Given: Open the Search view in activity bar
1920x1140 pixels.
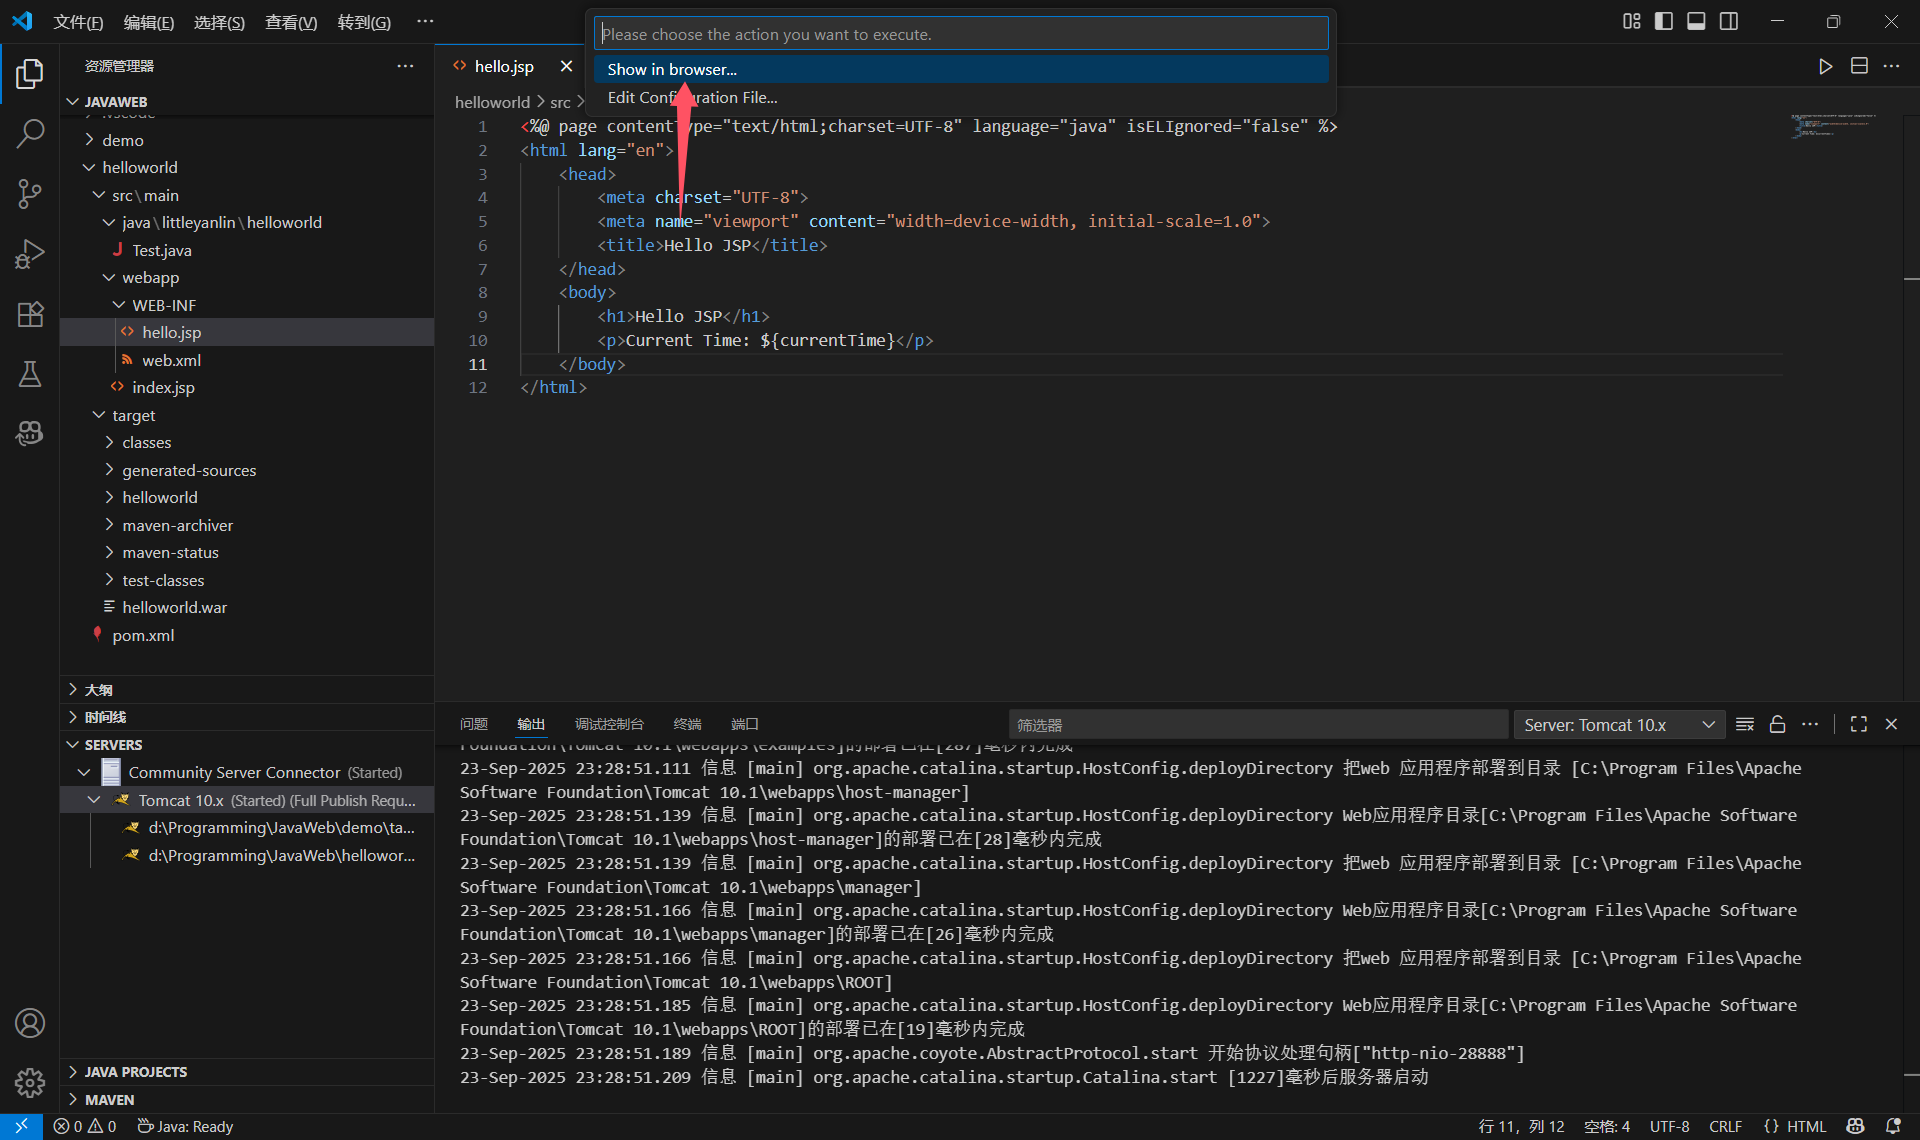Looking at the screenshot, I should [30, 133].
